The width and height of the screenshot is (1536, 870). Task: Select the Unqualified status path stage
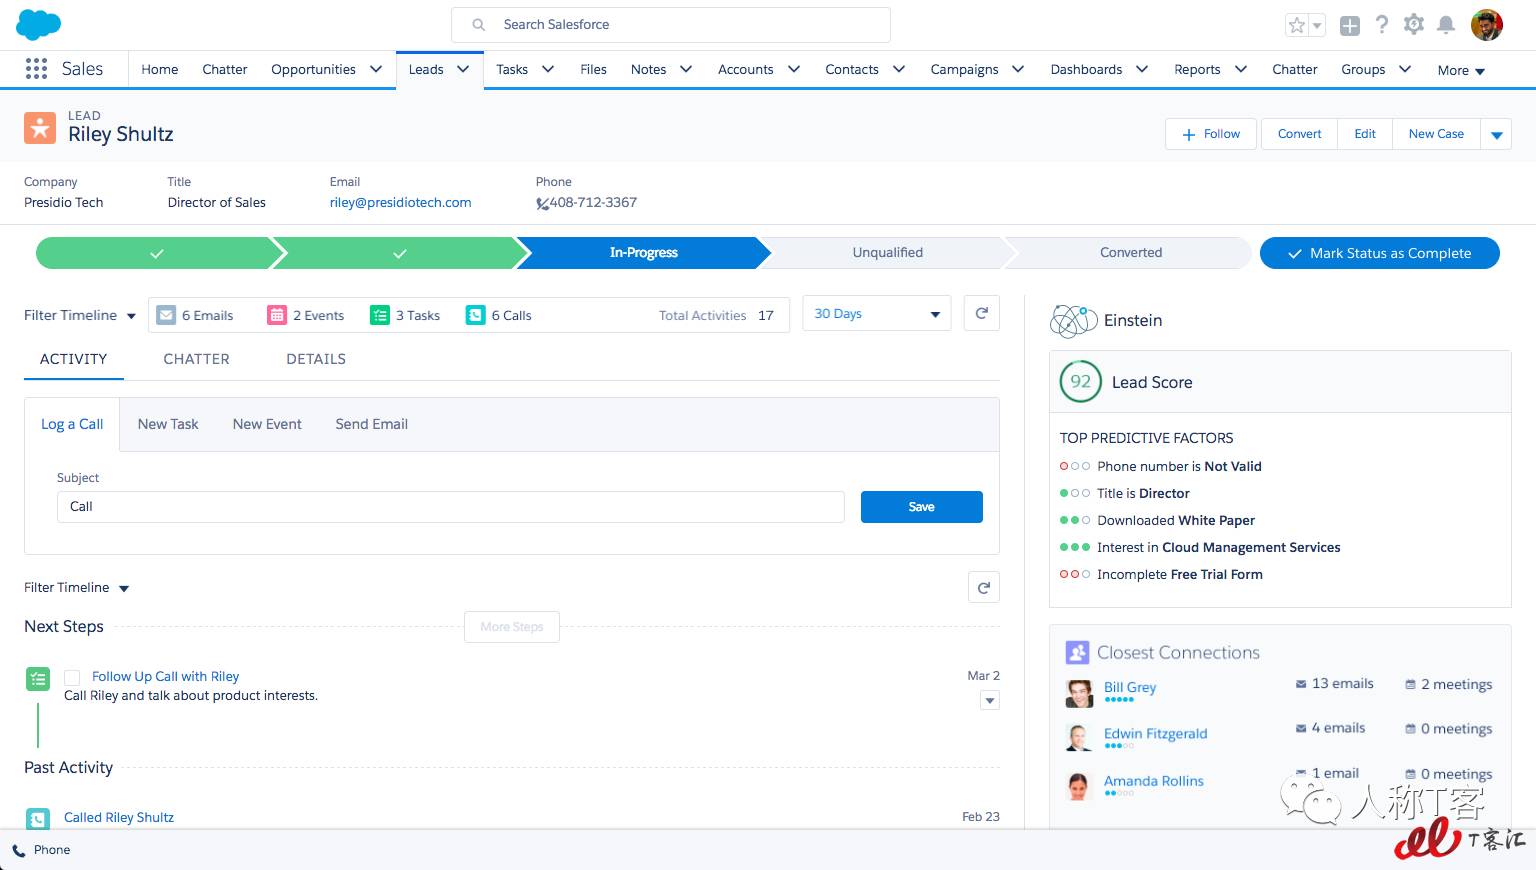[x=887, y=253]
